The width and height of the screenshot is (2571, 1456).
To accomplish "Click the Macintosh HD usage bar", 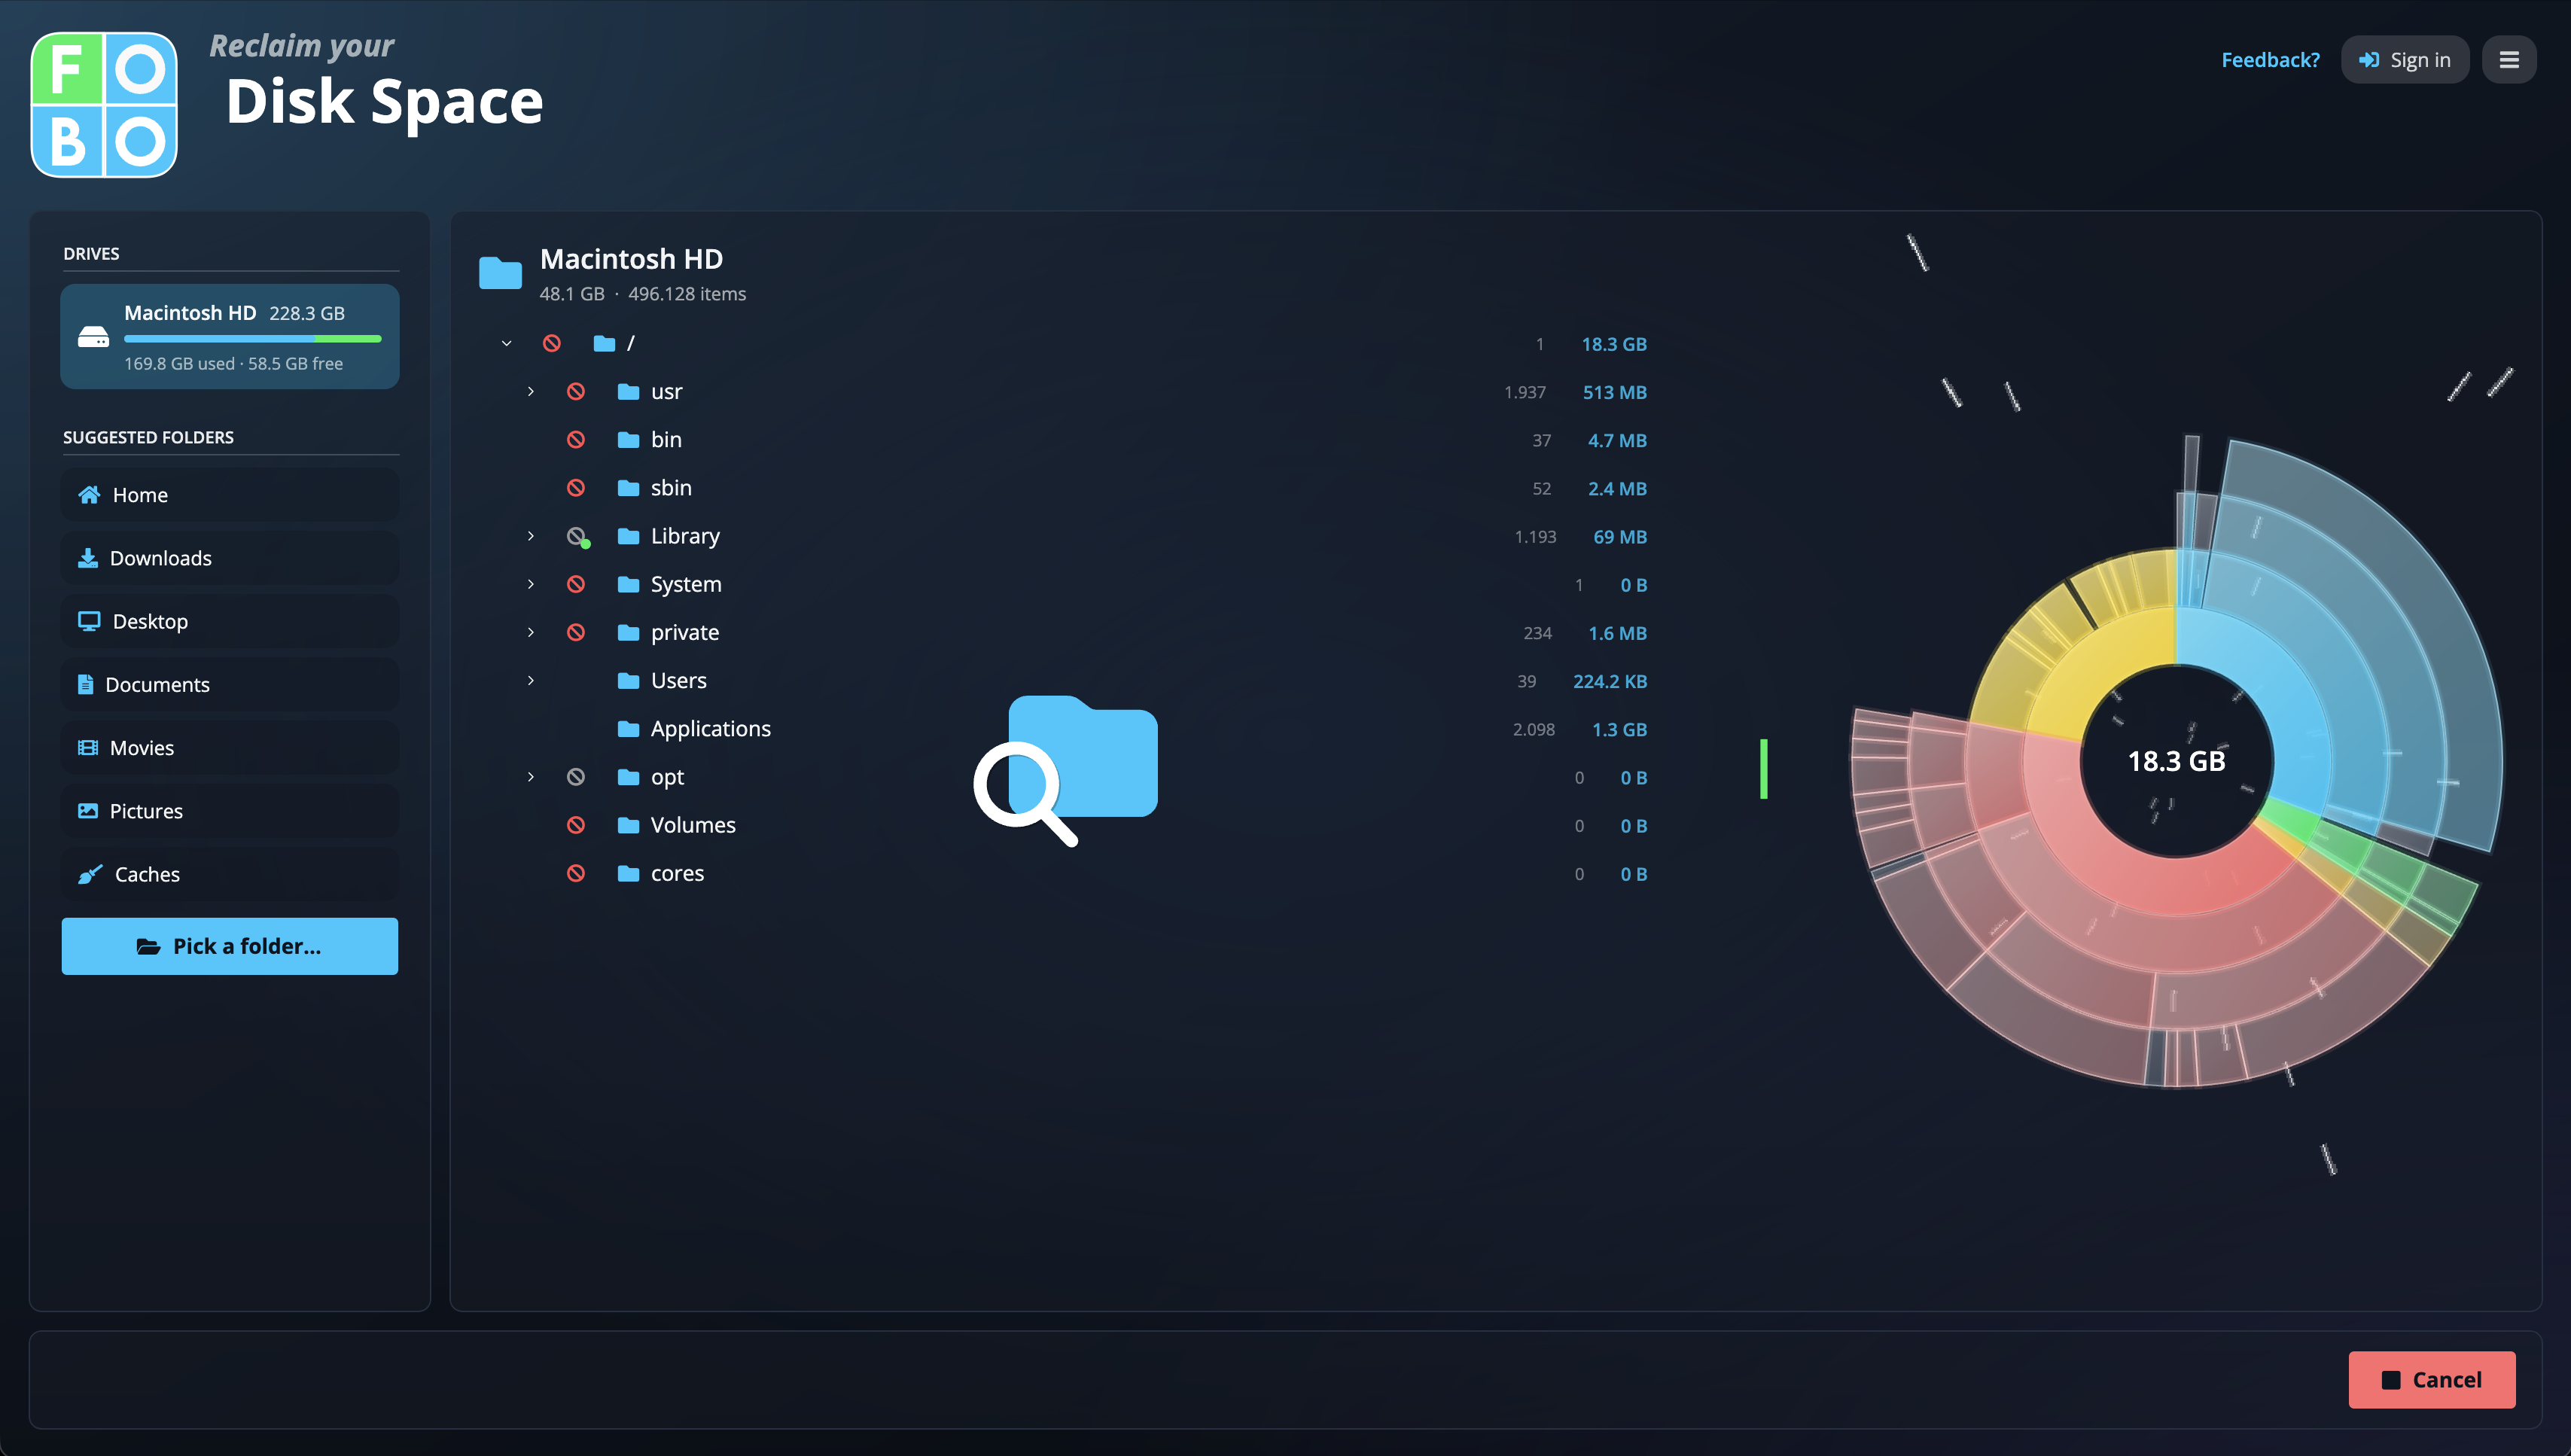I will click(253, 339).
